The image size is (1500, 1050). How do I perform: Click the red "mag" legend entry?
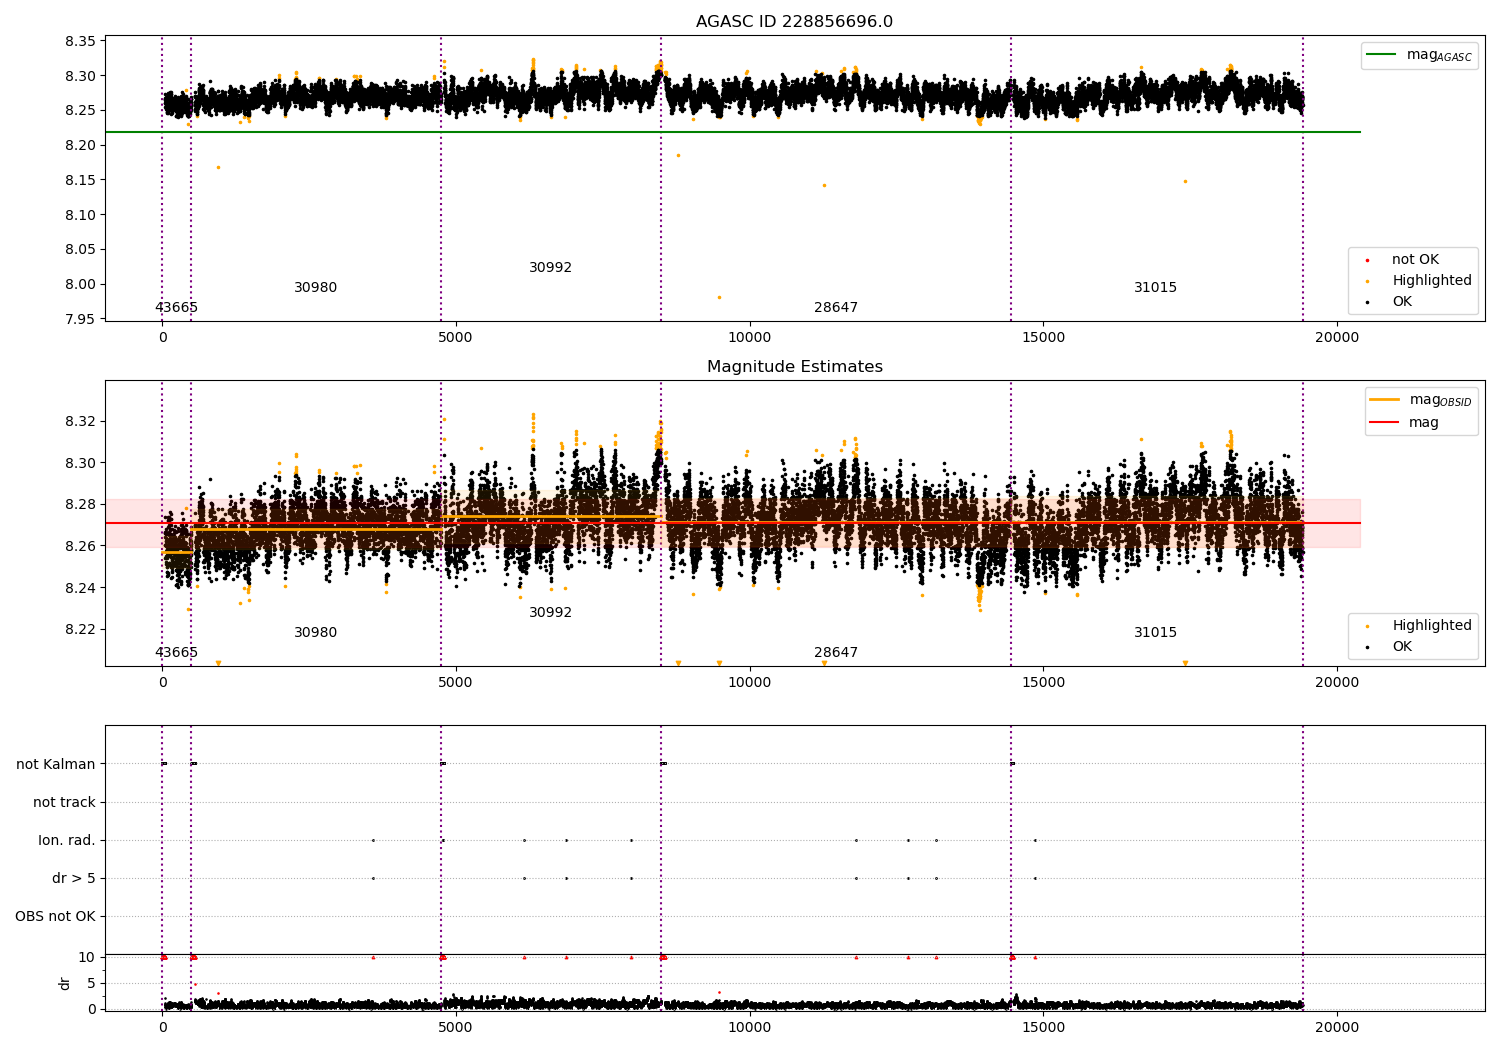click(1405, 423)
